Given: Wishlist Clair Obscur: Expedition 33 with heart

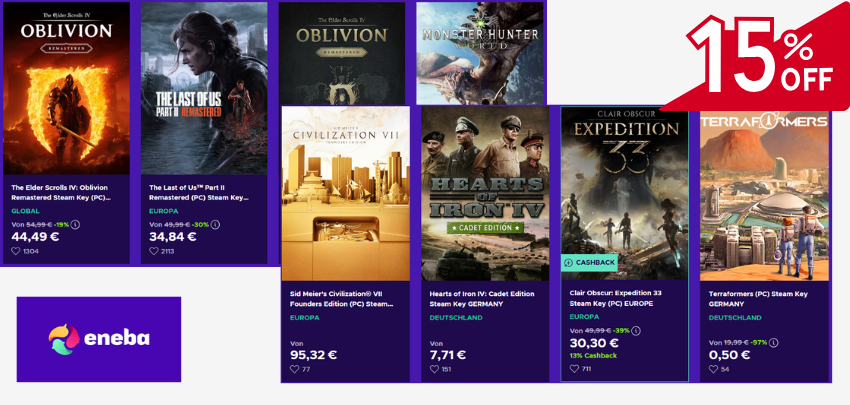Looking at the screenshot, I should [x=575, y=369].
